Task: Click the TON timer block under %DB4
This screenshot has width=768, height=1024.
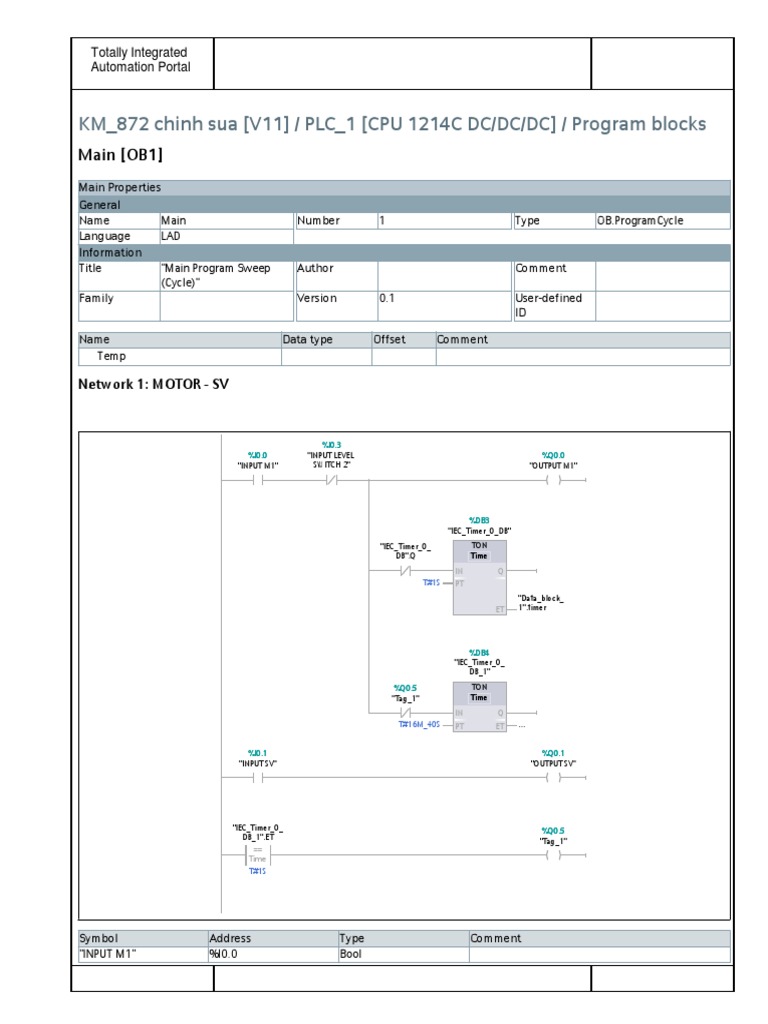Action: point(479,707)
